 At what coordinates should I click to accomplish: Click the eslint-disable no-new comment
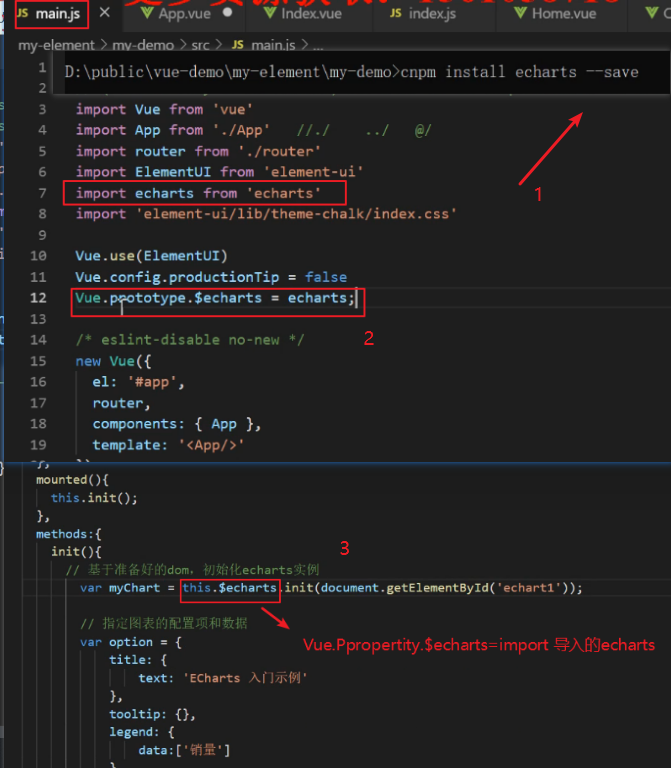coord(190,340)
